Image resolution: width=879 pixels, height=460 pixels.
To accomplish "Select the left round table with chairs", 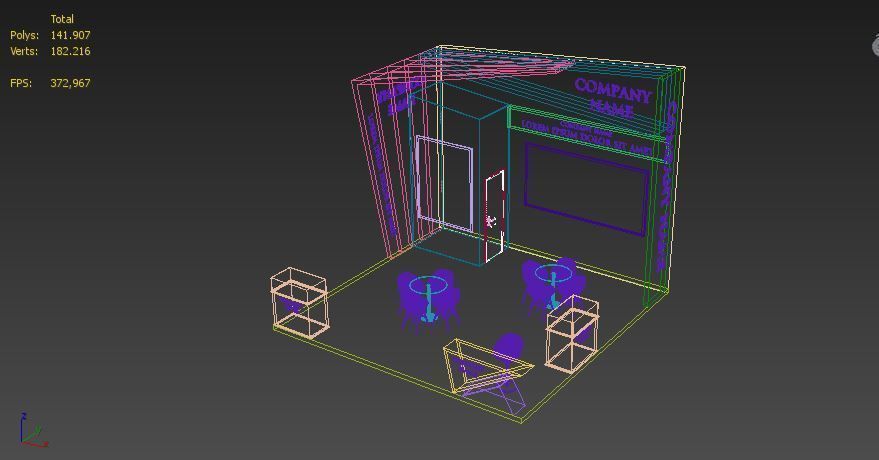I will pyautogui.click(x=429, y=300).
